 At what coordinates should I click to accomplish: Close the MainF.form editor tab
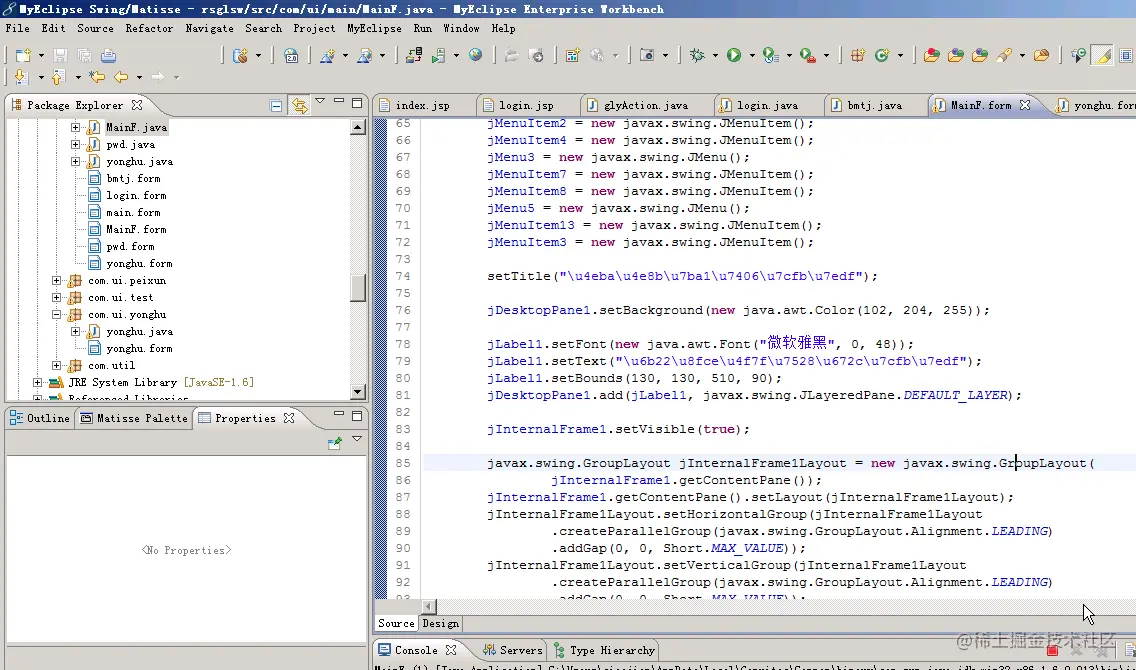click(x=1025, y=105)
